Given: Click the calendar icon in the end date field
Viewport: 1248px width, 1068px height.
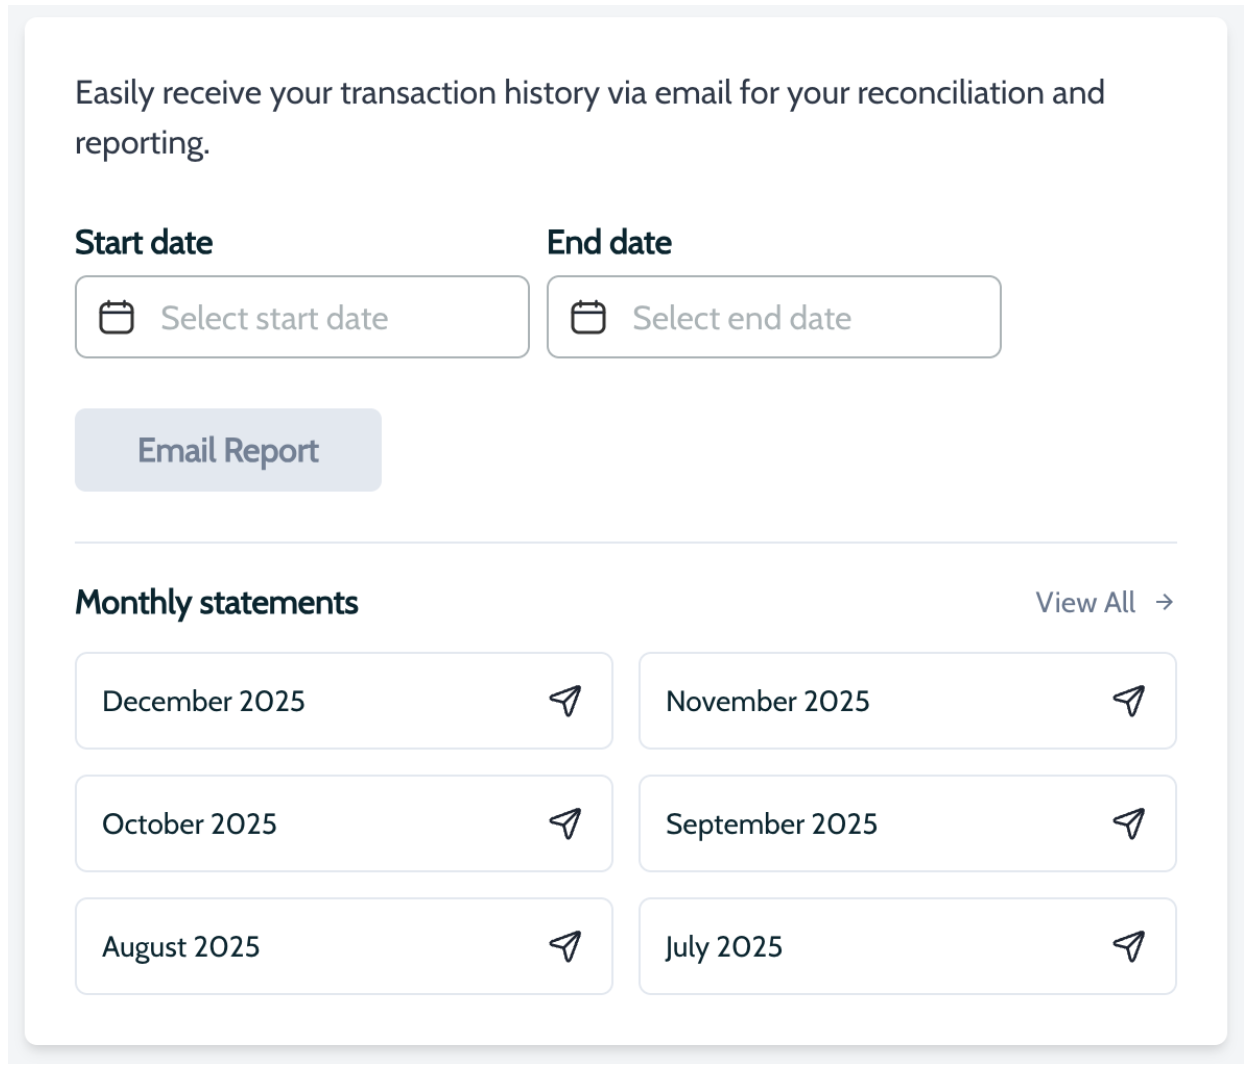Looking at the screenshot, I should click(588, 318).
